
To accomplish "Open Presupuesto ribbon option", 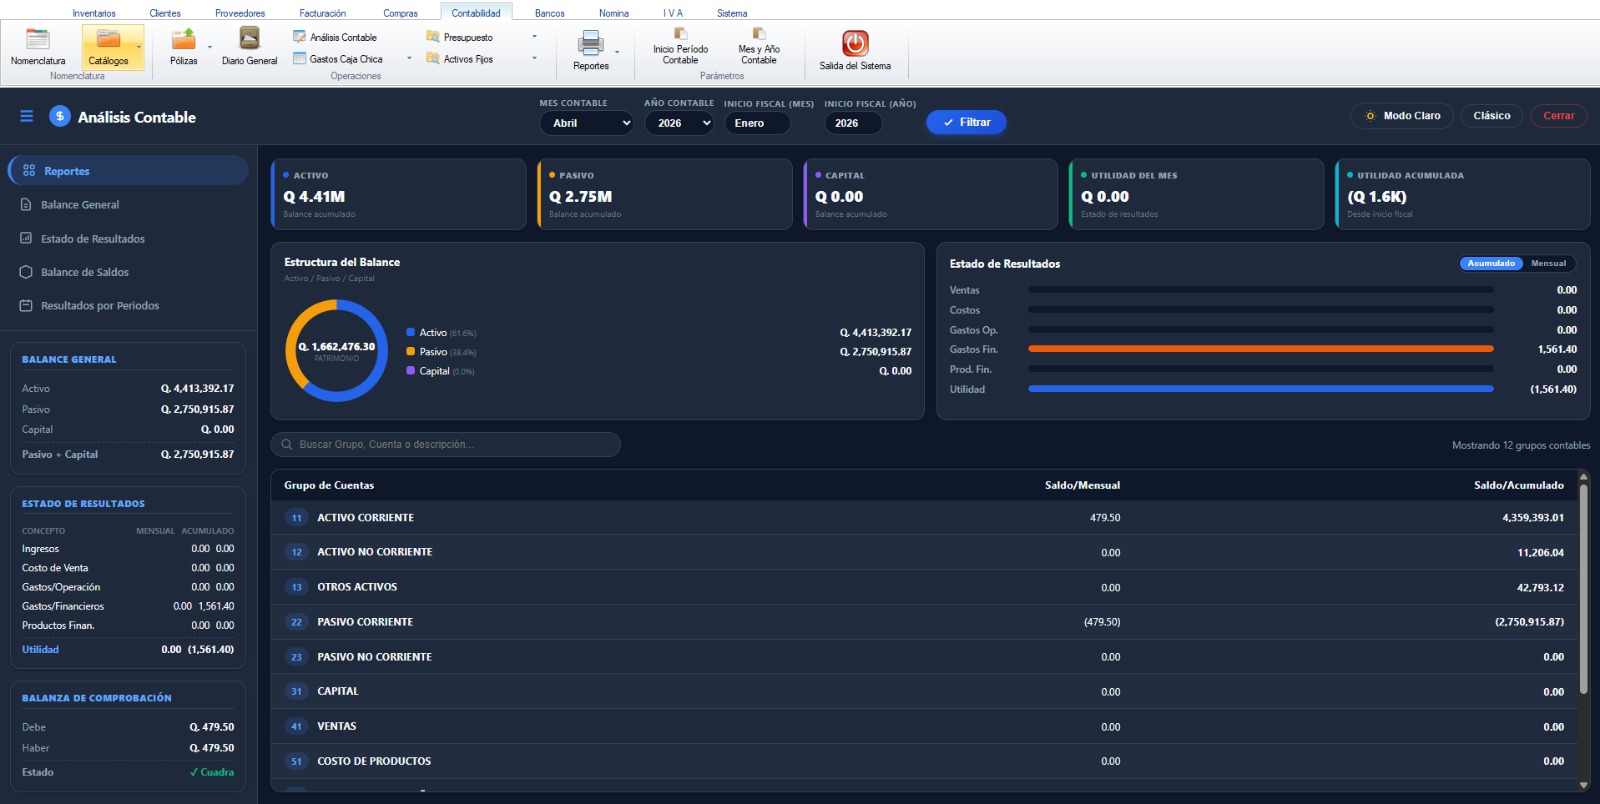I will click(x=460, y=37).
